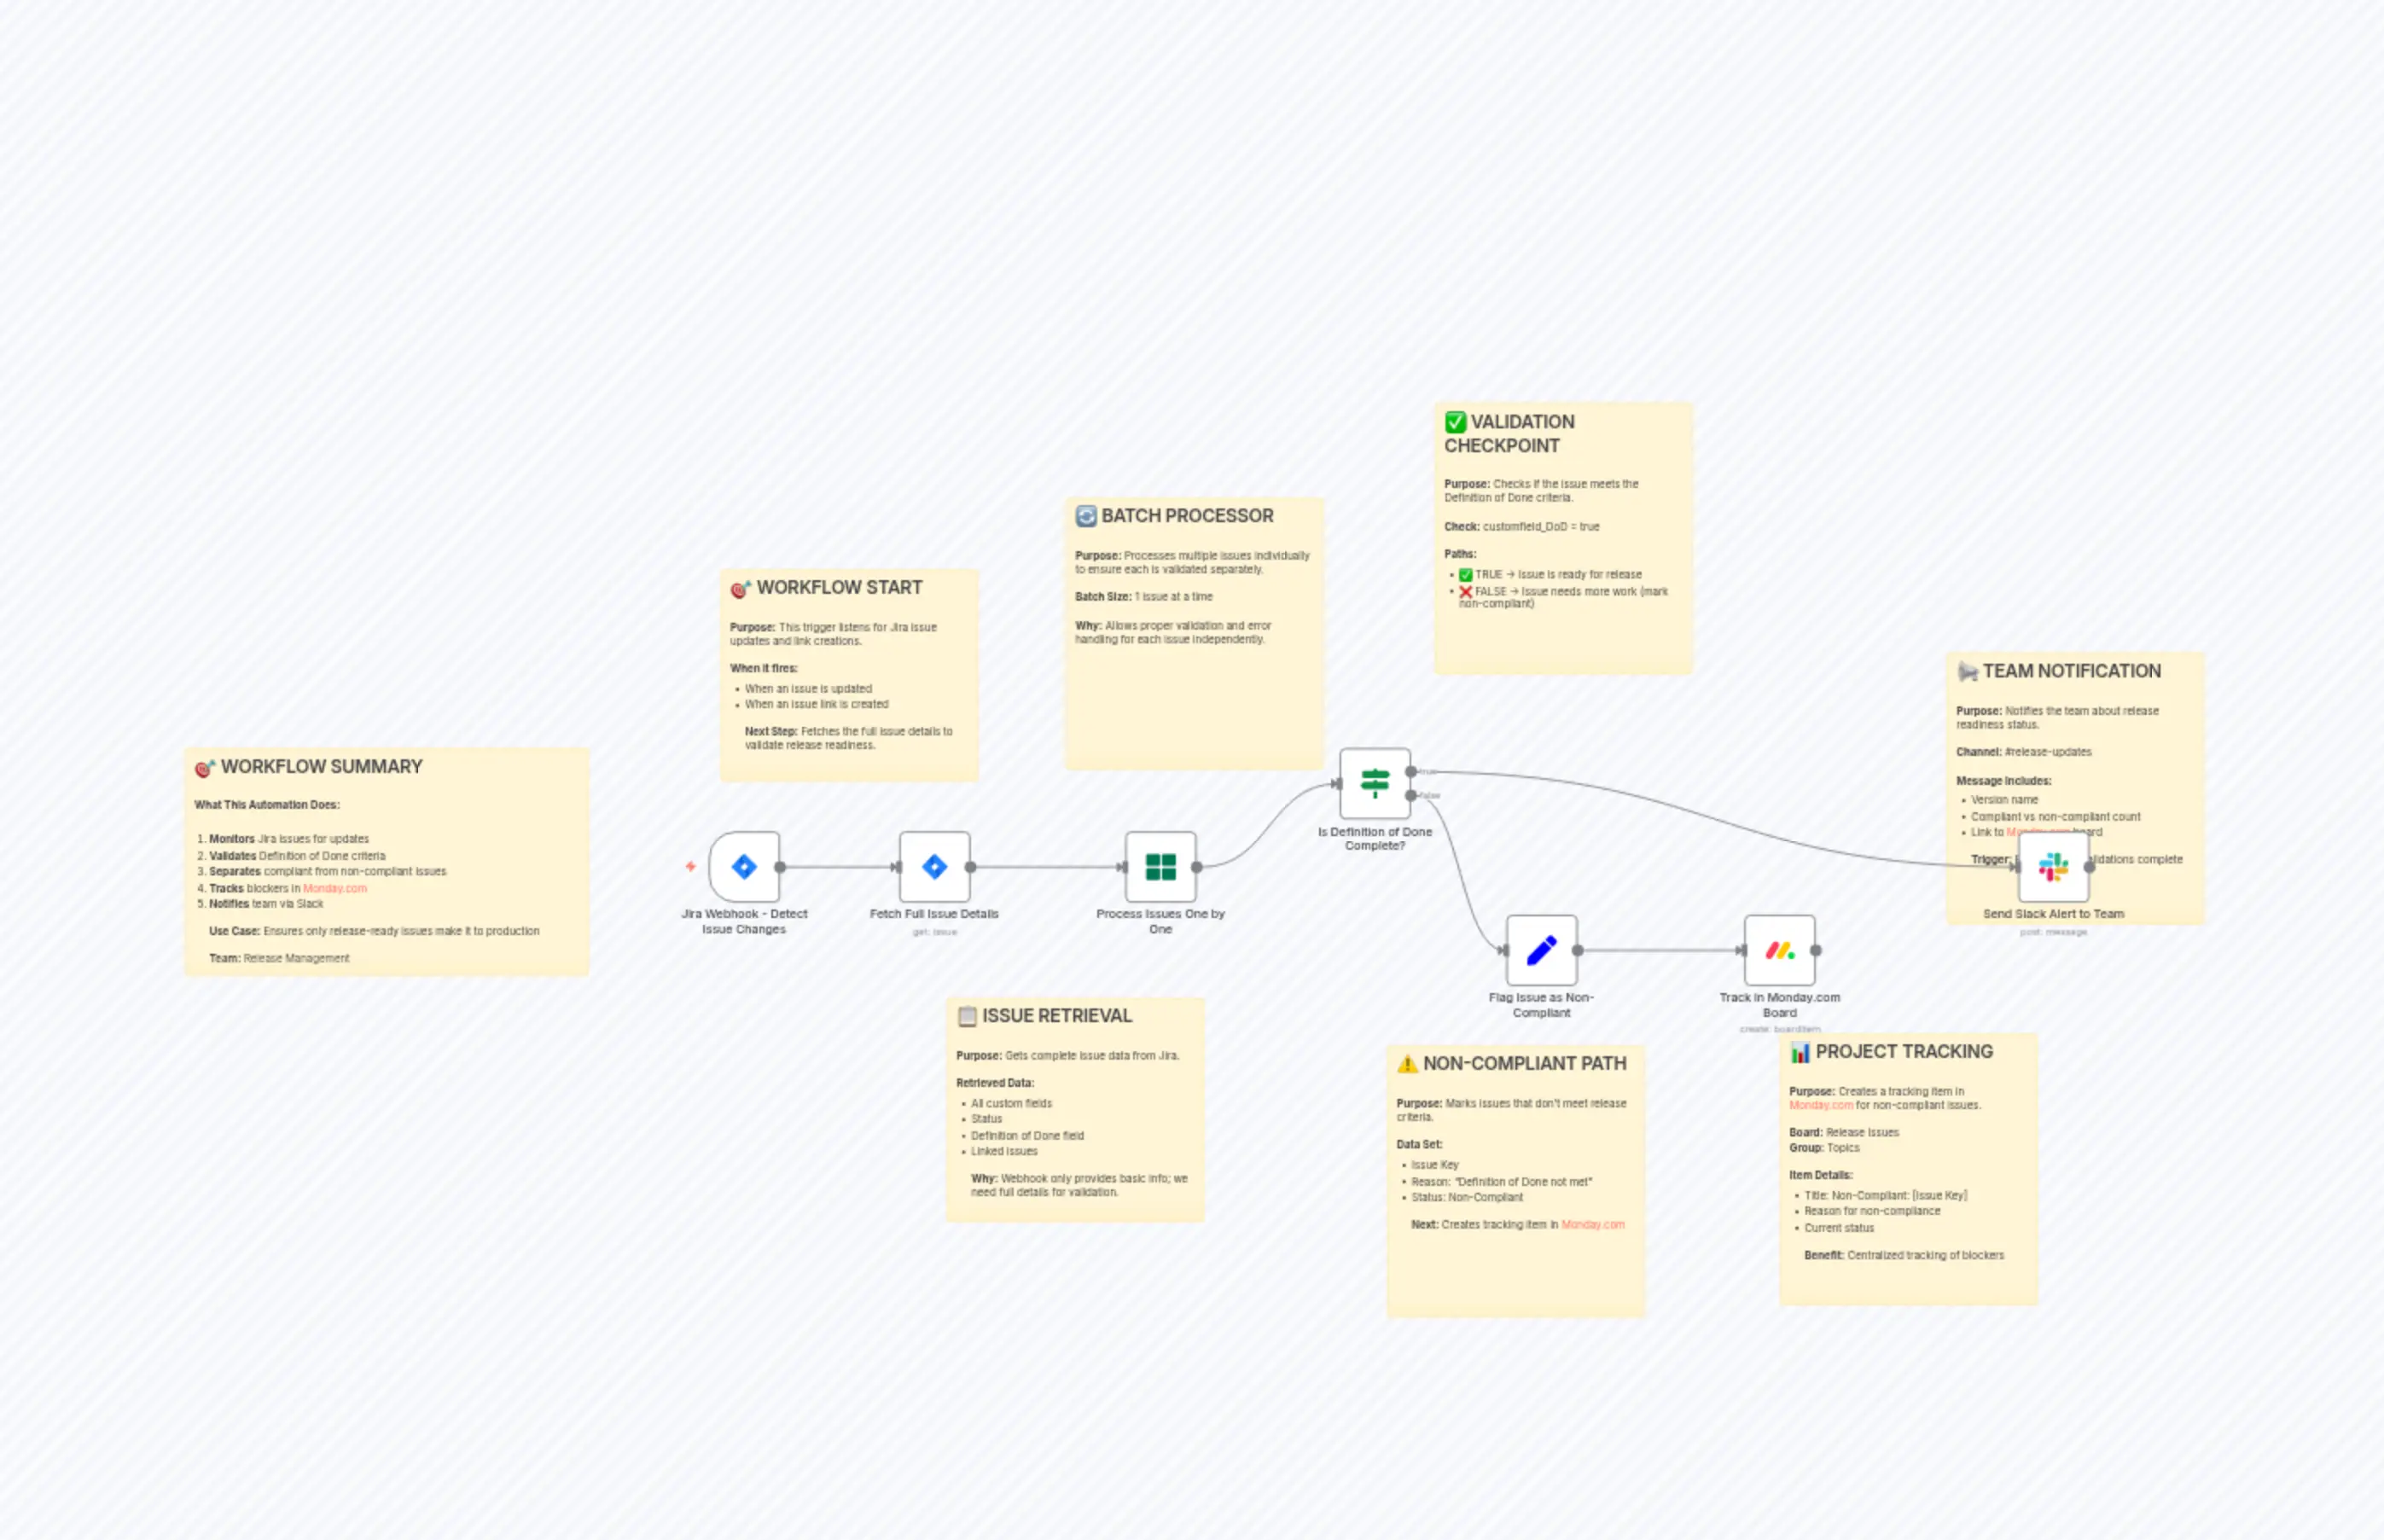Screen dimensions: 2384x1540
Task: Select the Is Definition of Done Complete switch node
Action: pos(1376,785)
